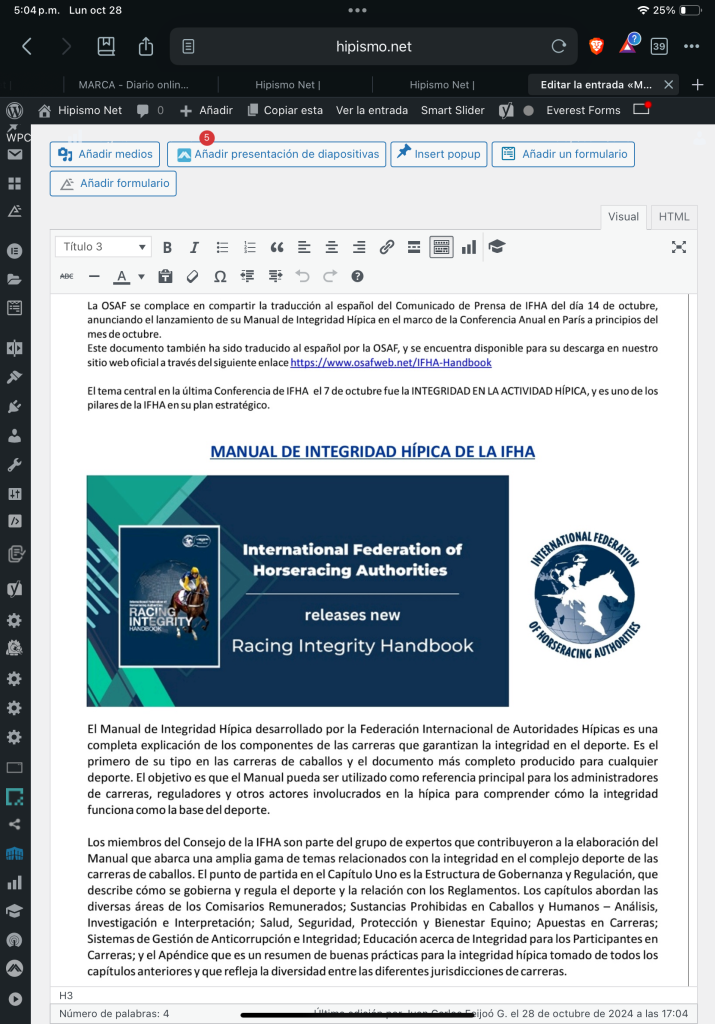
Task: Click Insert popup button
Action: [439, 154]
